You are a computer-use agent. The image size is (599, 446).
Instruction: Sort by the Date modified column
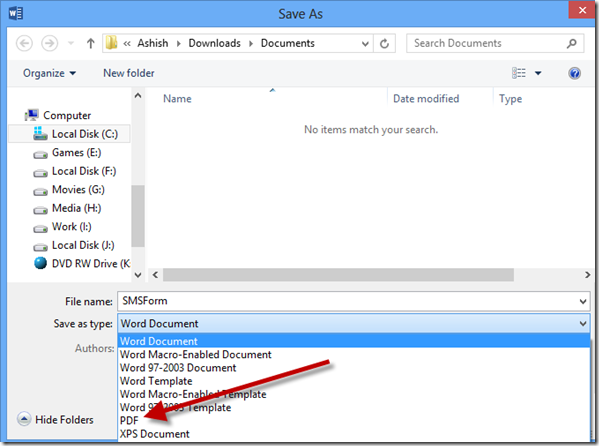pyautogui.click(x=426, y=99)
